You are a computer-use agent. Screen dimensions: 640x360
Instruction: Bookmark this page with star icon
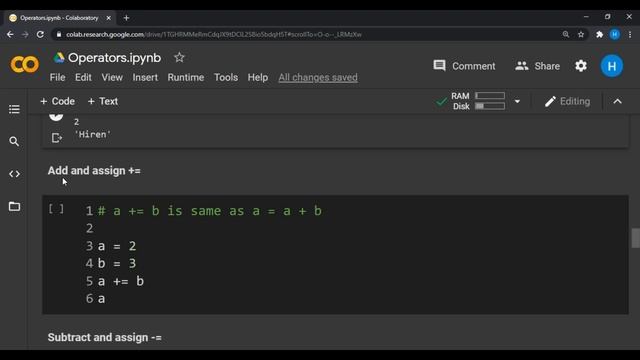point(581,34)
